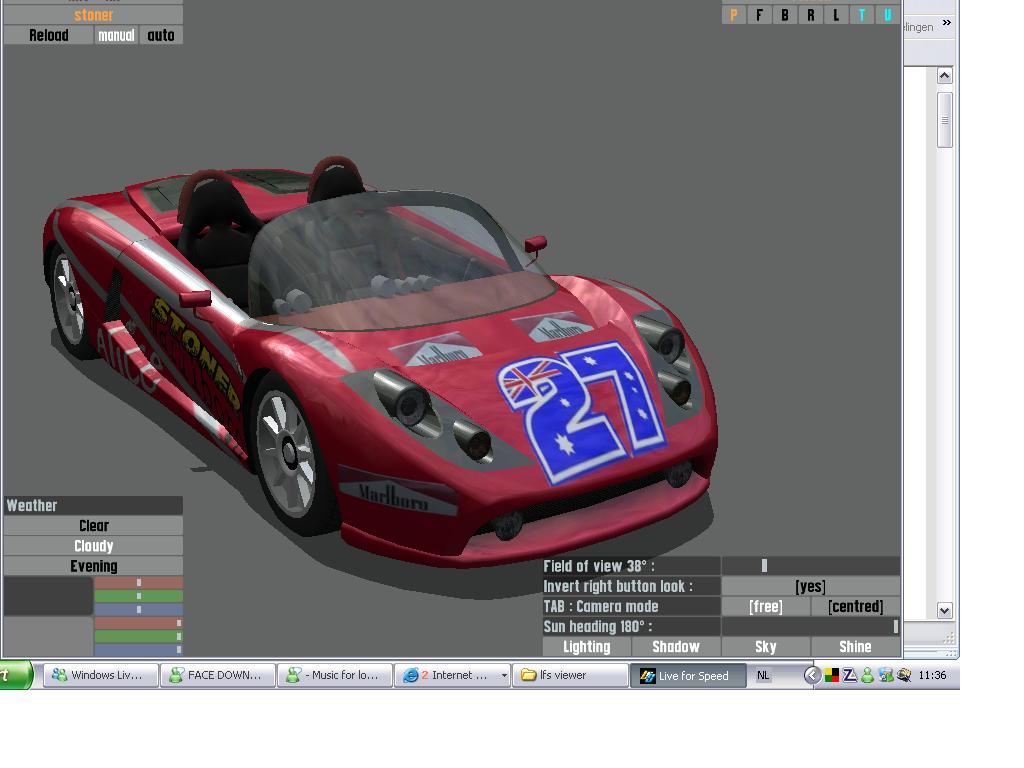Image resolution: width=1024 pixels, height=768 pixels.
Task: Choose Clear weather
Action: coord(93,526)
